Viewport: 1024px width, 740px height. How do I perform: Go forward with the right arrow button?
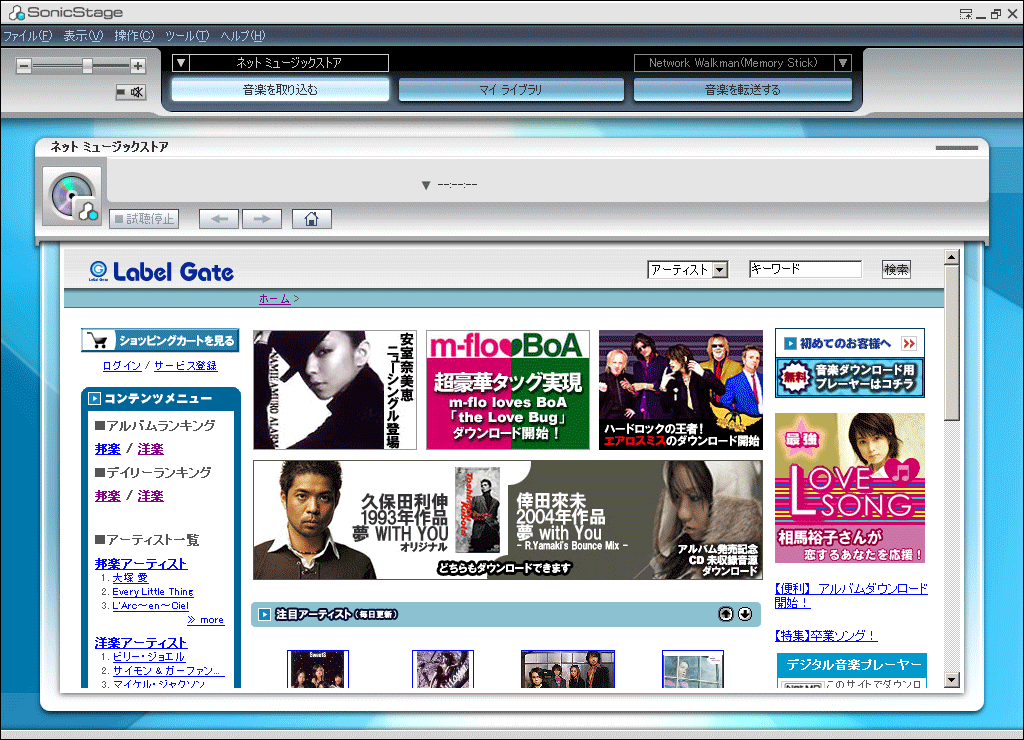(262, 219)
